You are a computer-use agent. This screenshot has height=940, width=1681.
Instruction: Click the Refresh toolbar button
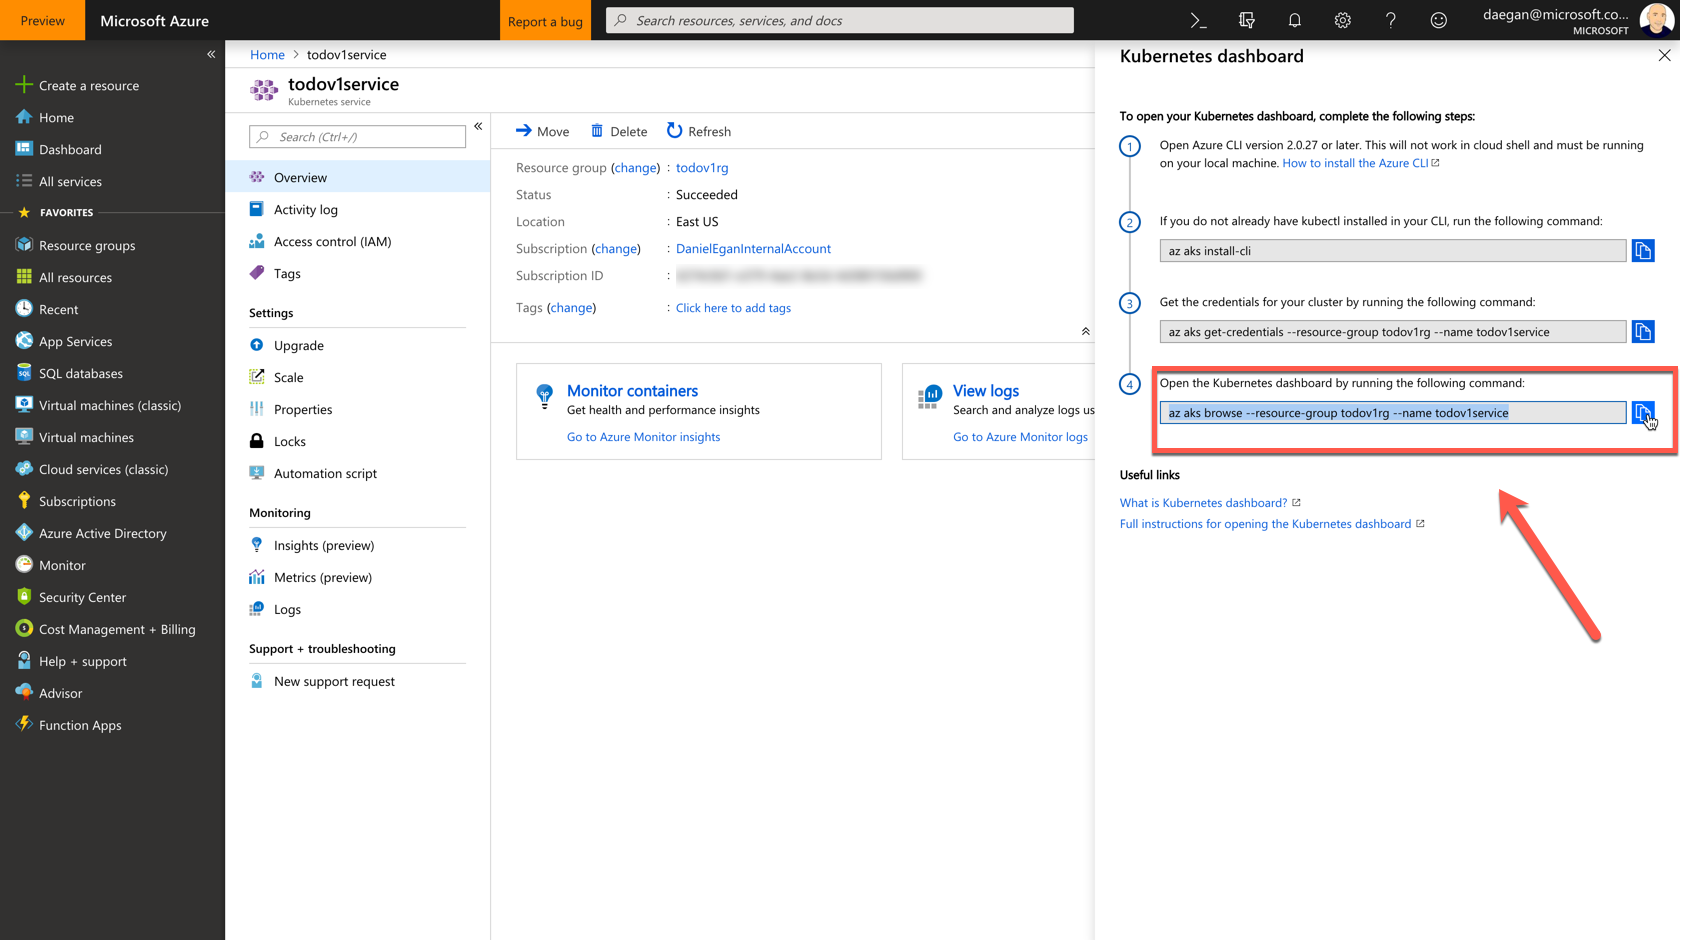pyautogui.click(x=699, y=131)
